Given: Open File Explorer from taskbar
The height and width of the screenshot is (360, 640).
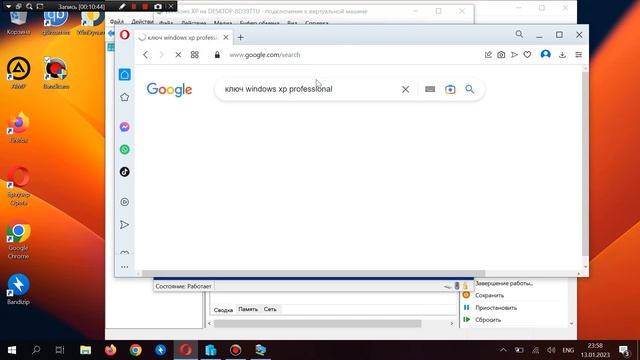Looking at the screenshot, I should (85, 350).
